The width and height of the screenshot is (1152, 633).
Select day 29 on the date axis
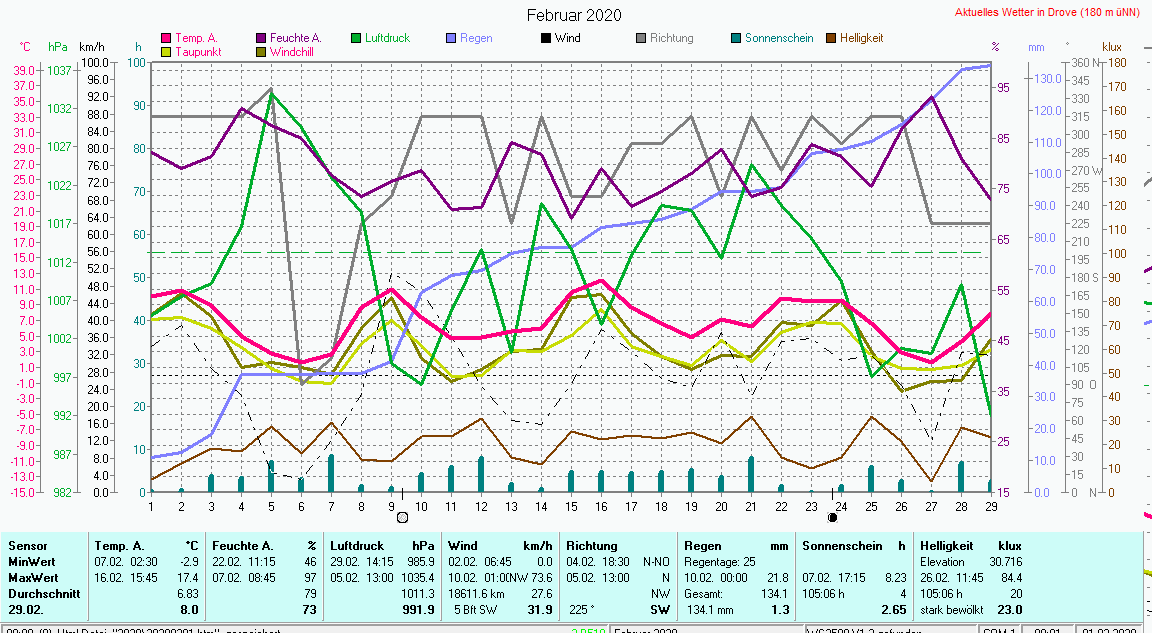pos(990,506)
